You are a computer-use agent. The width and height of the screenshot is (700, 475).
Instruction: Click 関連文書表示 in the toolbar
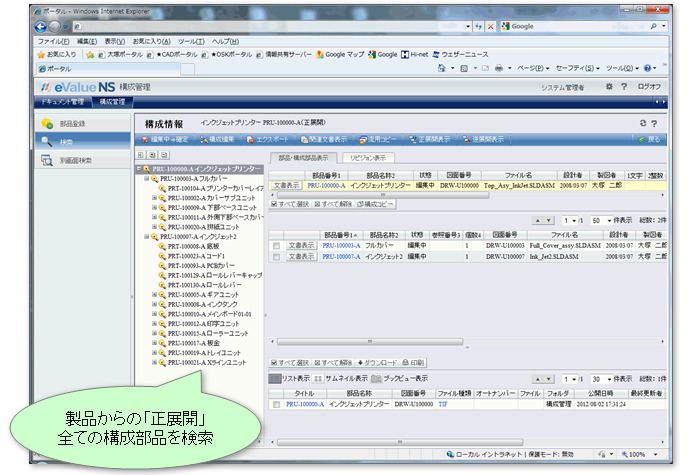(x=324, y=140)
